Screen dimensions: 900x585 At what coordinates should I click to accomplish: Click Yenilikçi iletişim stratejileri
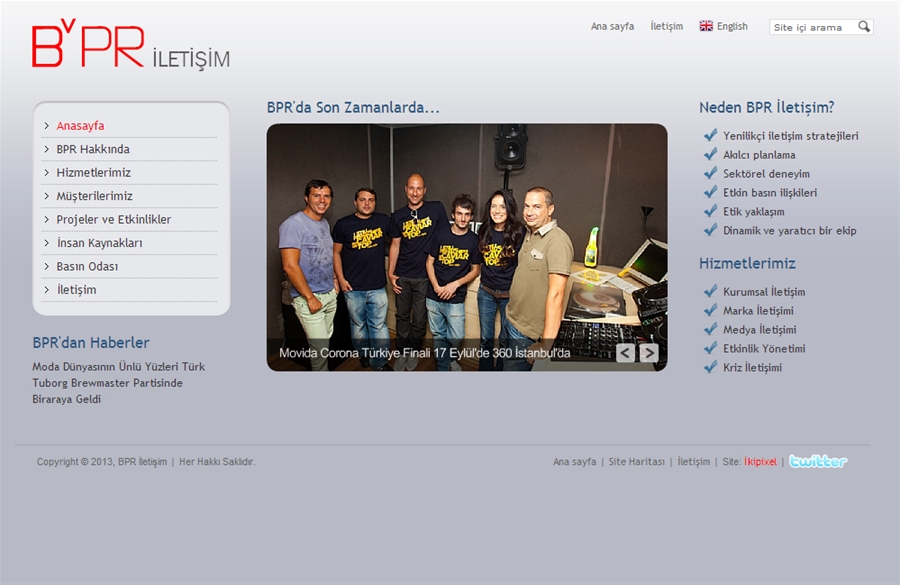[x=790, y=136]
